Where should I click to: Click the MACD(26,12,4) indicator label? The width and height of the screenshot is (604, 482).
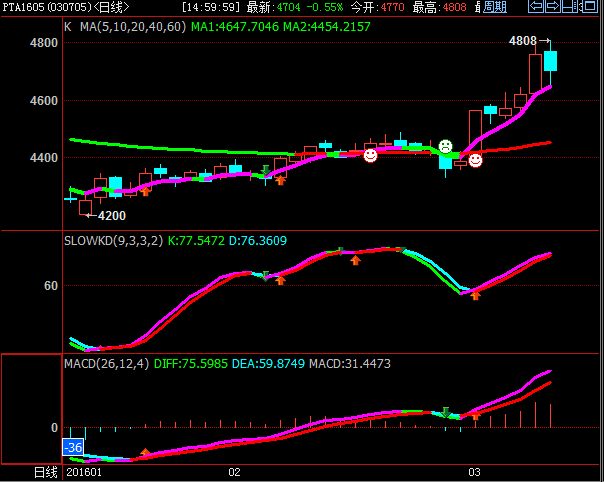(107, 364)
